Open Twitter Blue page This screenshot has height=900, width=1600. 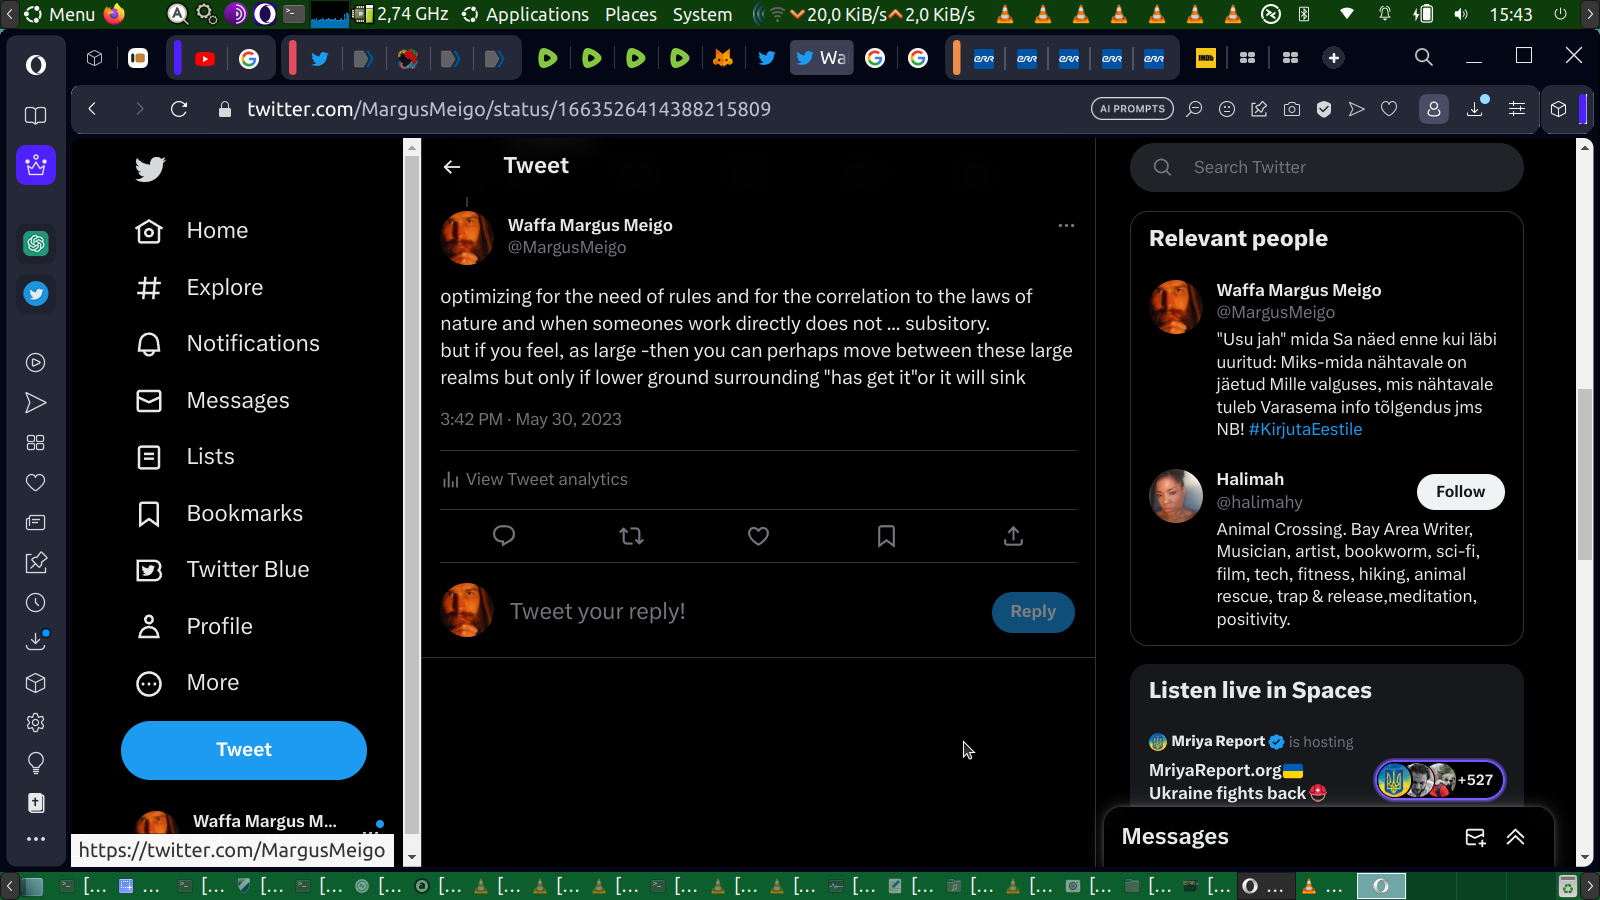pyautogui.click(x=222, y=570)
